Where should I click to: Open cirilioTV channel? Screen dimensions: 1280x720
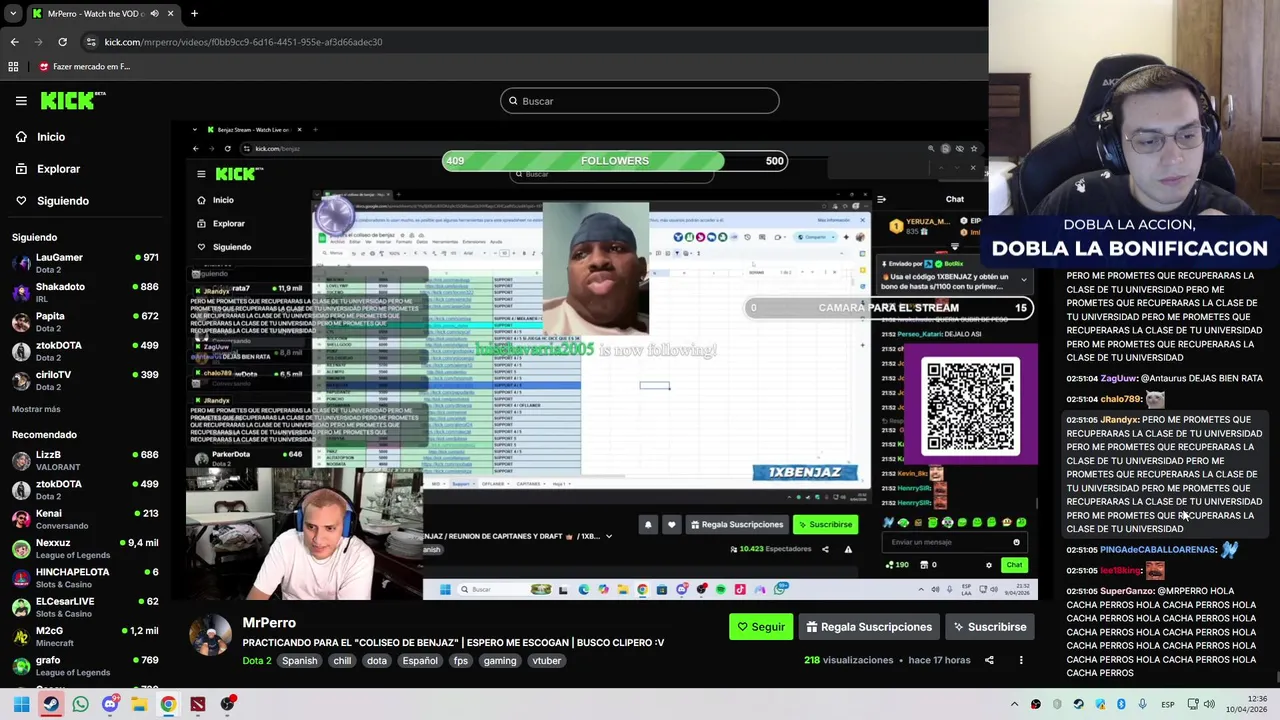(85, 380)
